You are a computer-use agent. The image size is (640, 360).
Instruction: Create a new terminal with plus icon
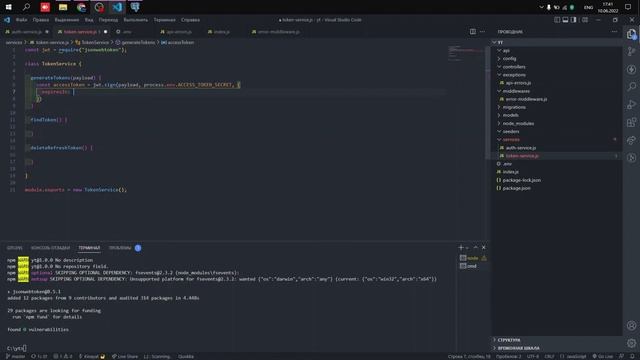click(461, 247)
